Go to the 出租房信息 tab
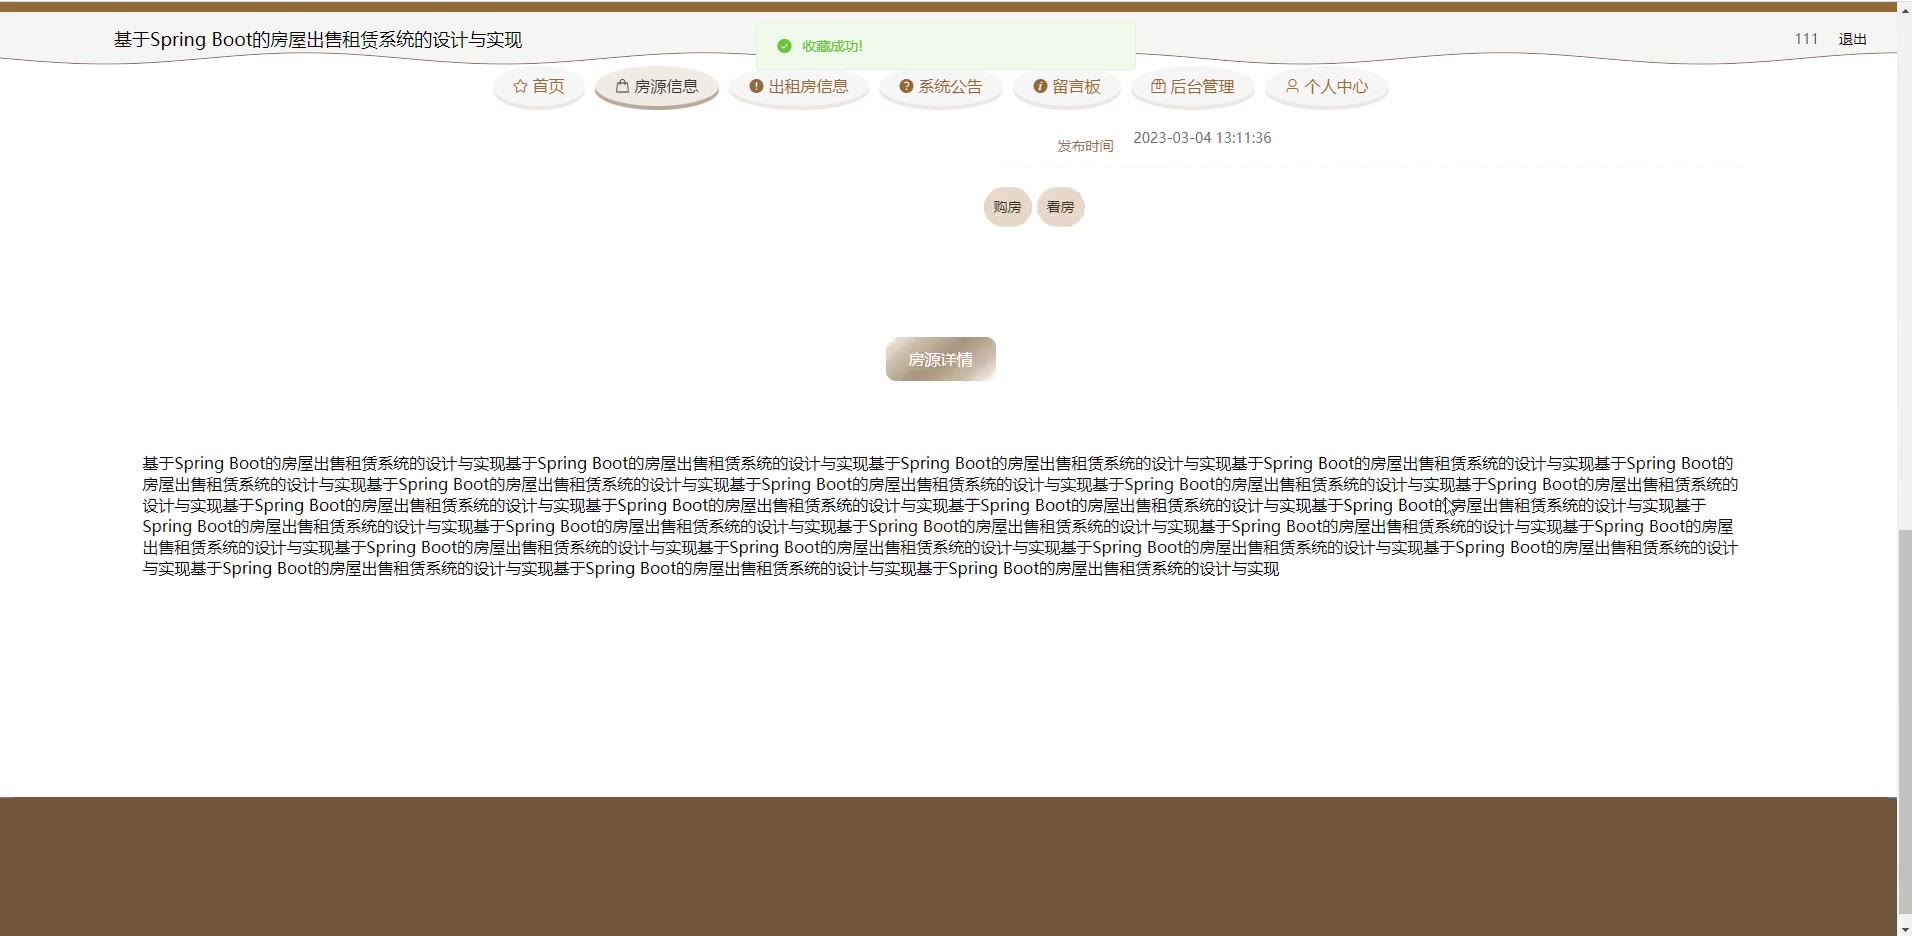The image size is (1912, 936). (x=798, y=87)
